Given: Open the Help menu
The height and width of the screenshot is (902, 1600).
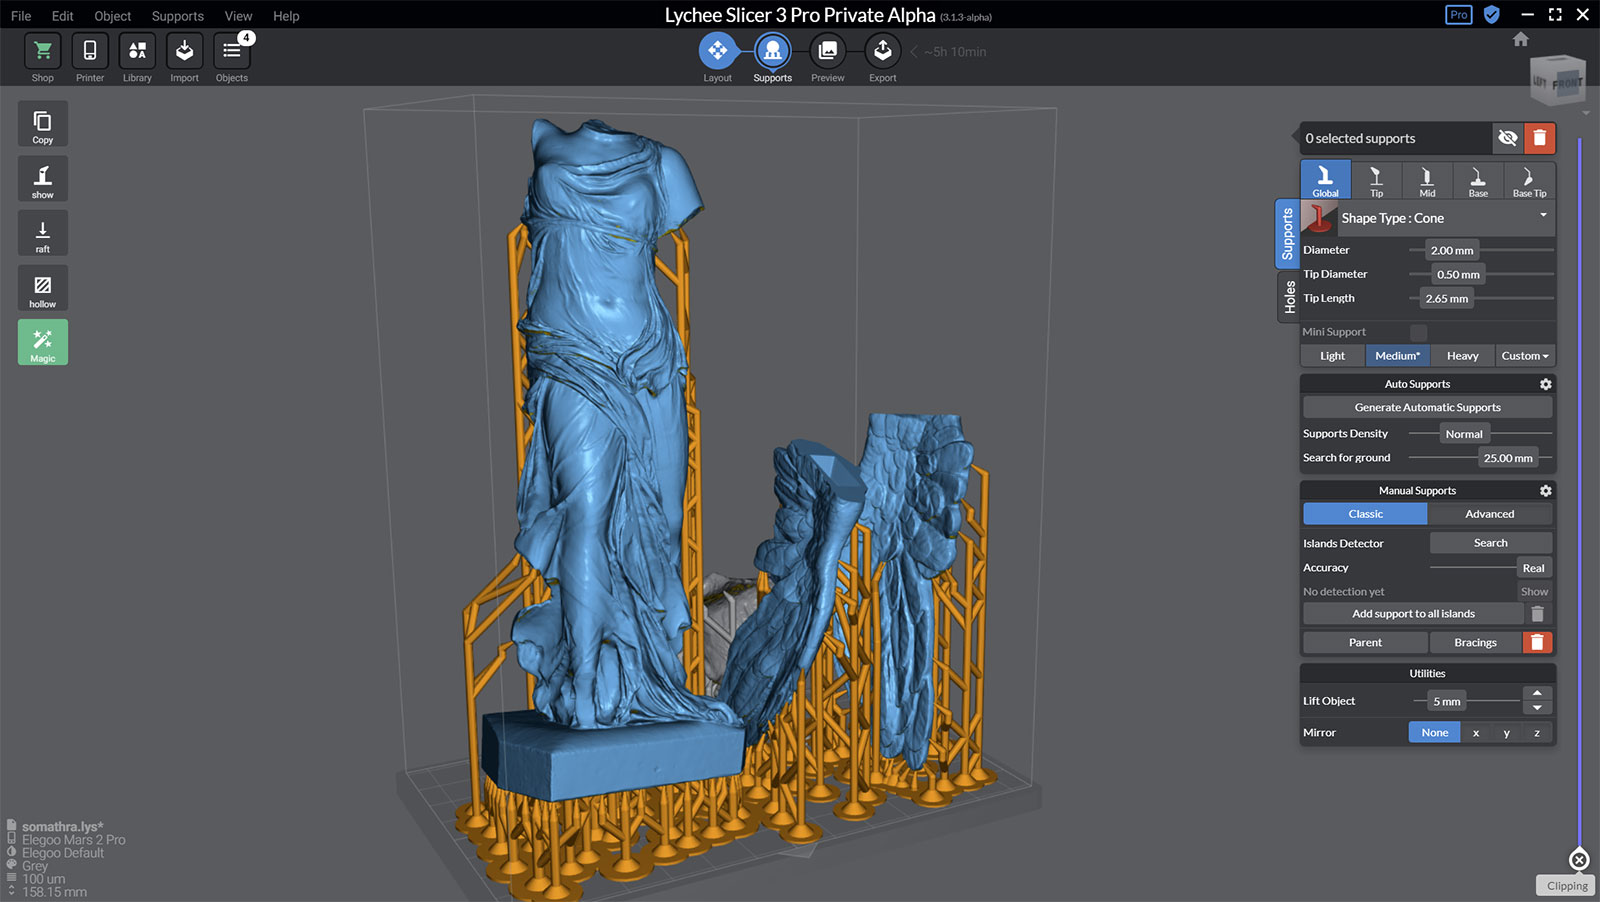Looking at the screenshot, I should tap(286, 16).
